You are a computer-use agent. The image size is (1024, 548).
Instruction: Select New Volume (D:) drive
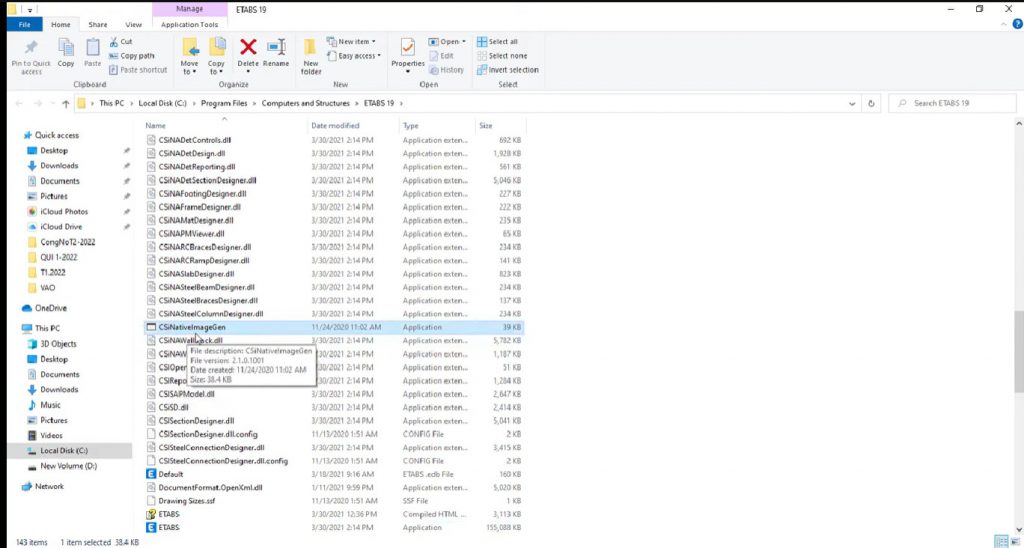click(x=68, y=466)
